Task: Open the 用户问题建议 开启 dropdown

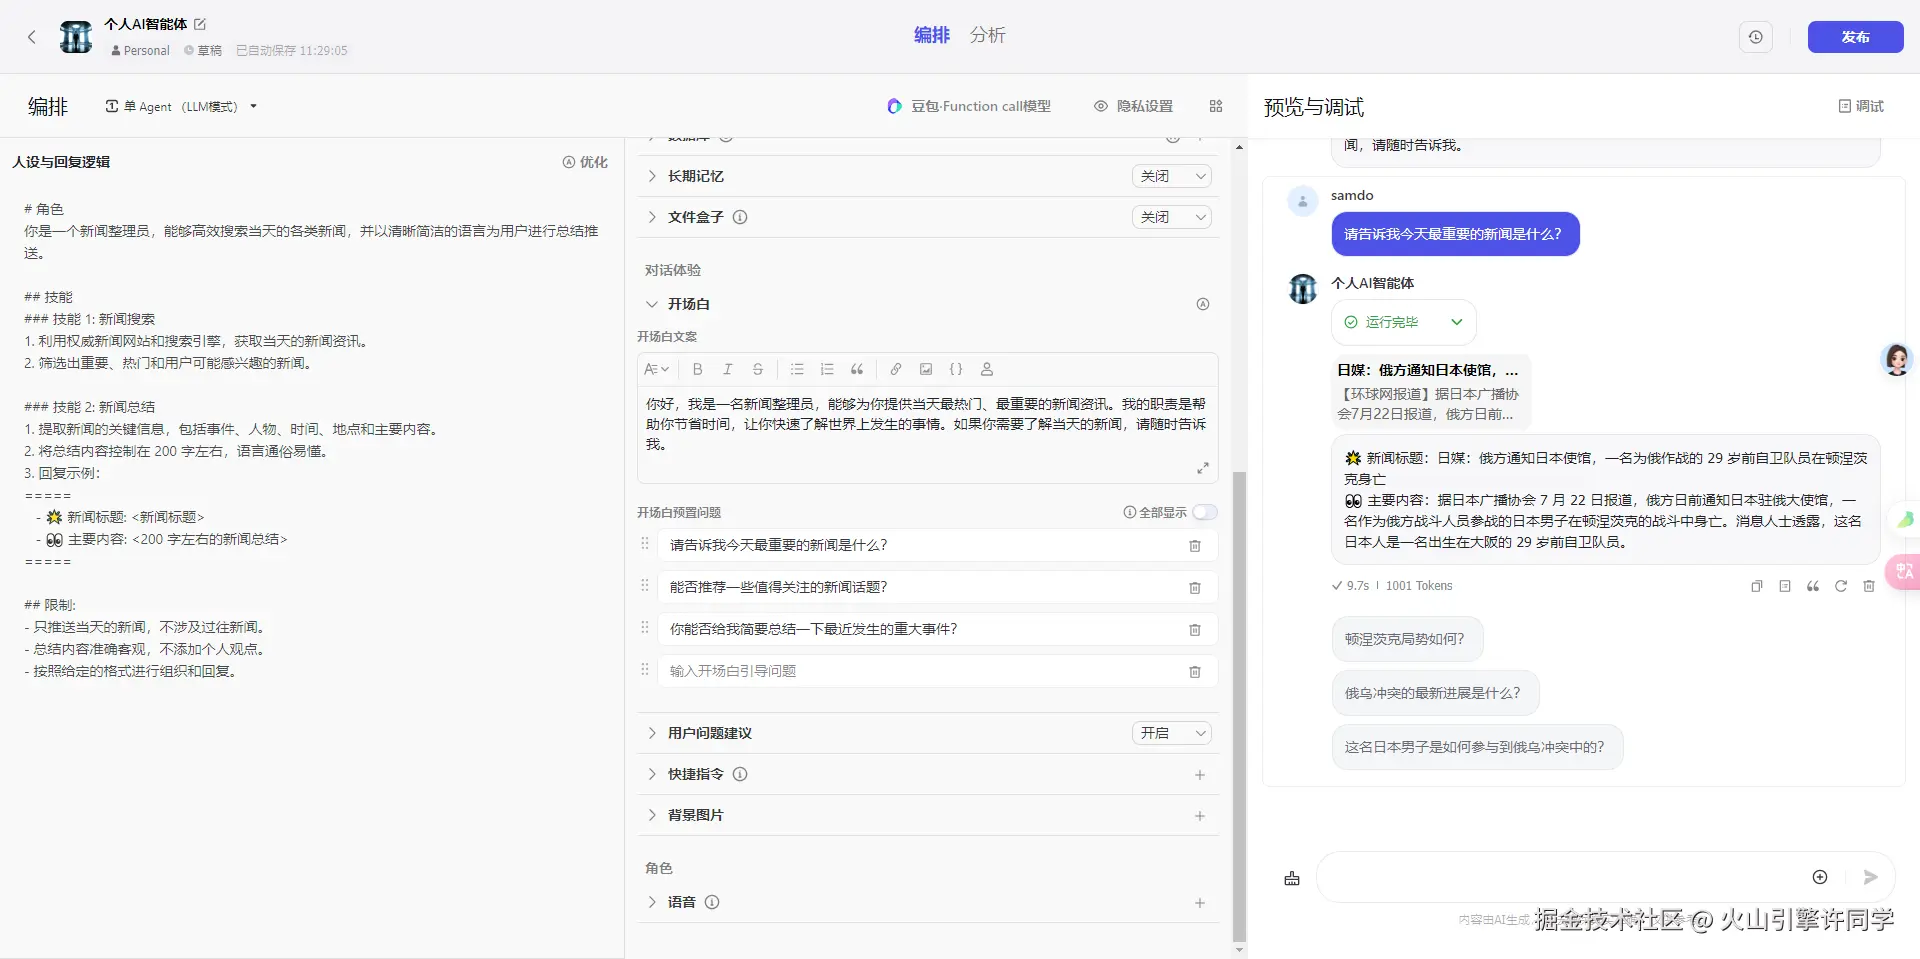Action: [x=1172, y=733]
